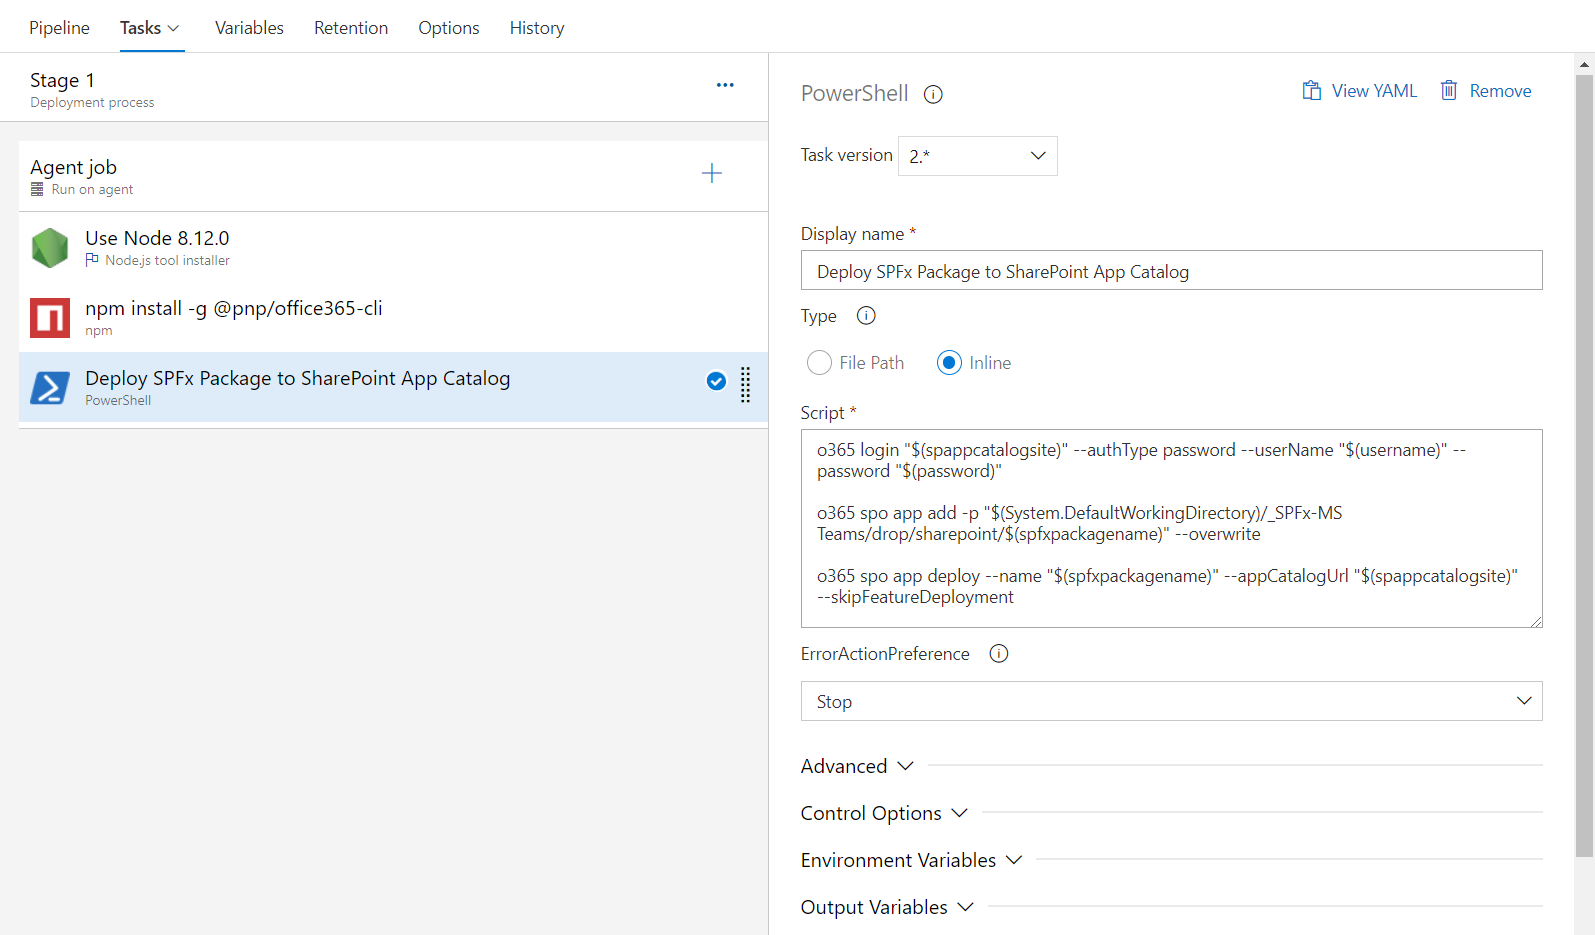Viewport: 1595px width, 935px height.
Task: Switch to the Tasks tab
Action: click(140, 28)
